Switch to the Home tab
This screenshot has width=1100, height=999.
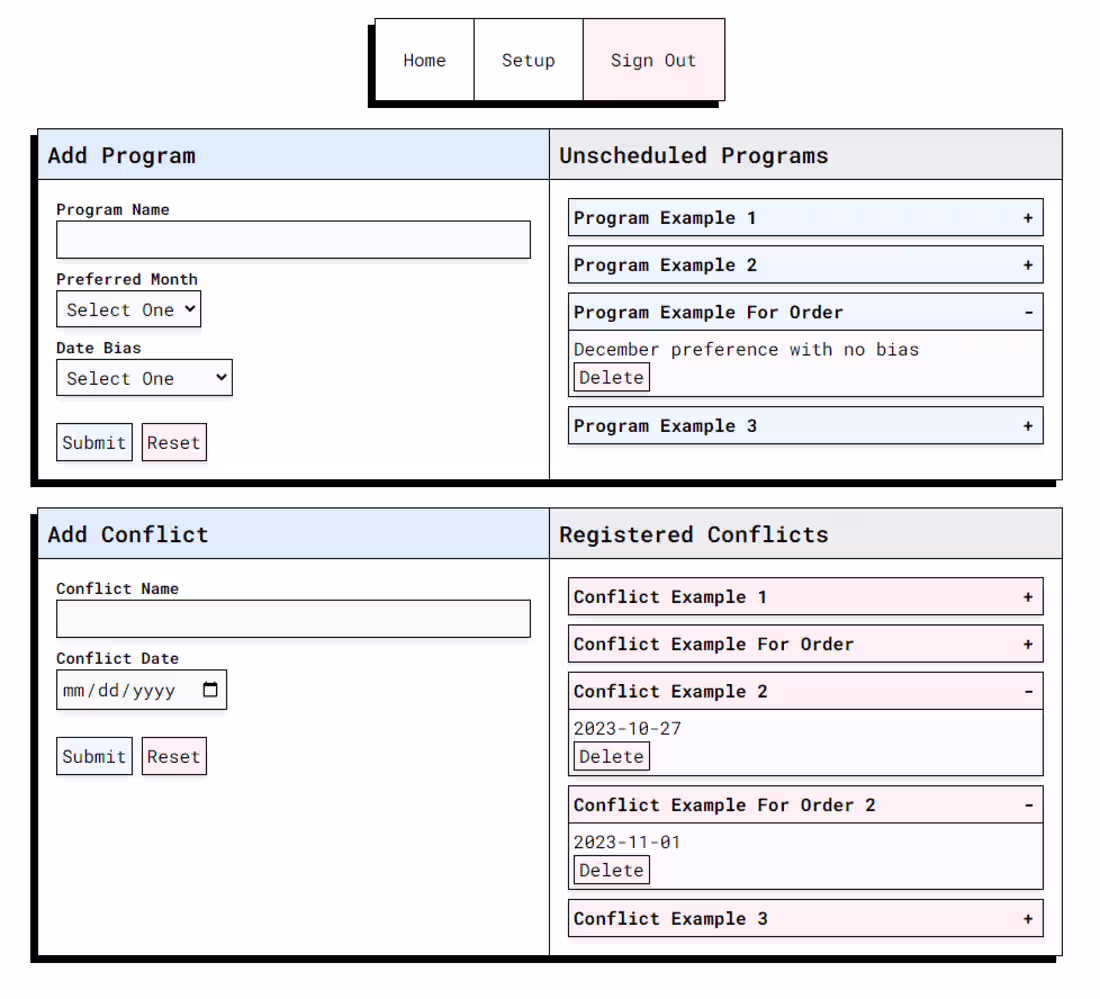coord(424,60)
